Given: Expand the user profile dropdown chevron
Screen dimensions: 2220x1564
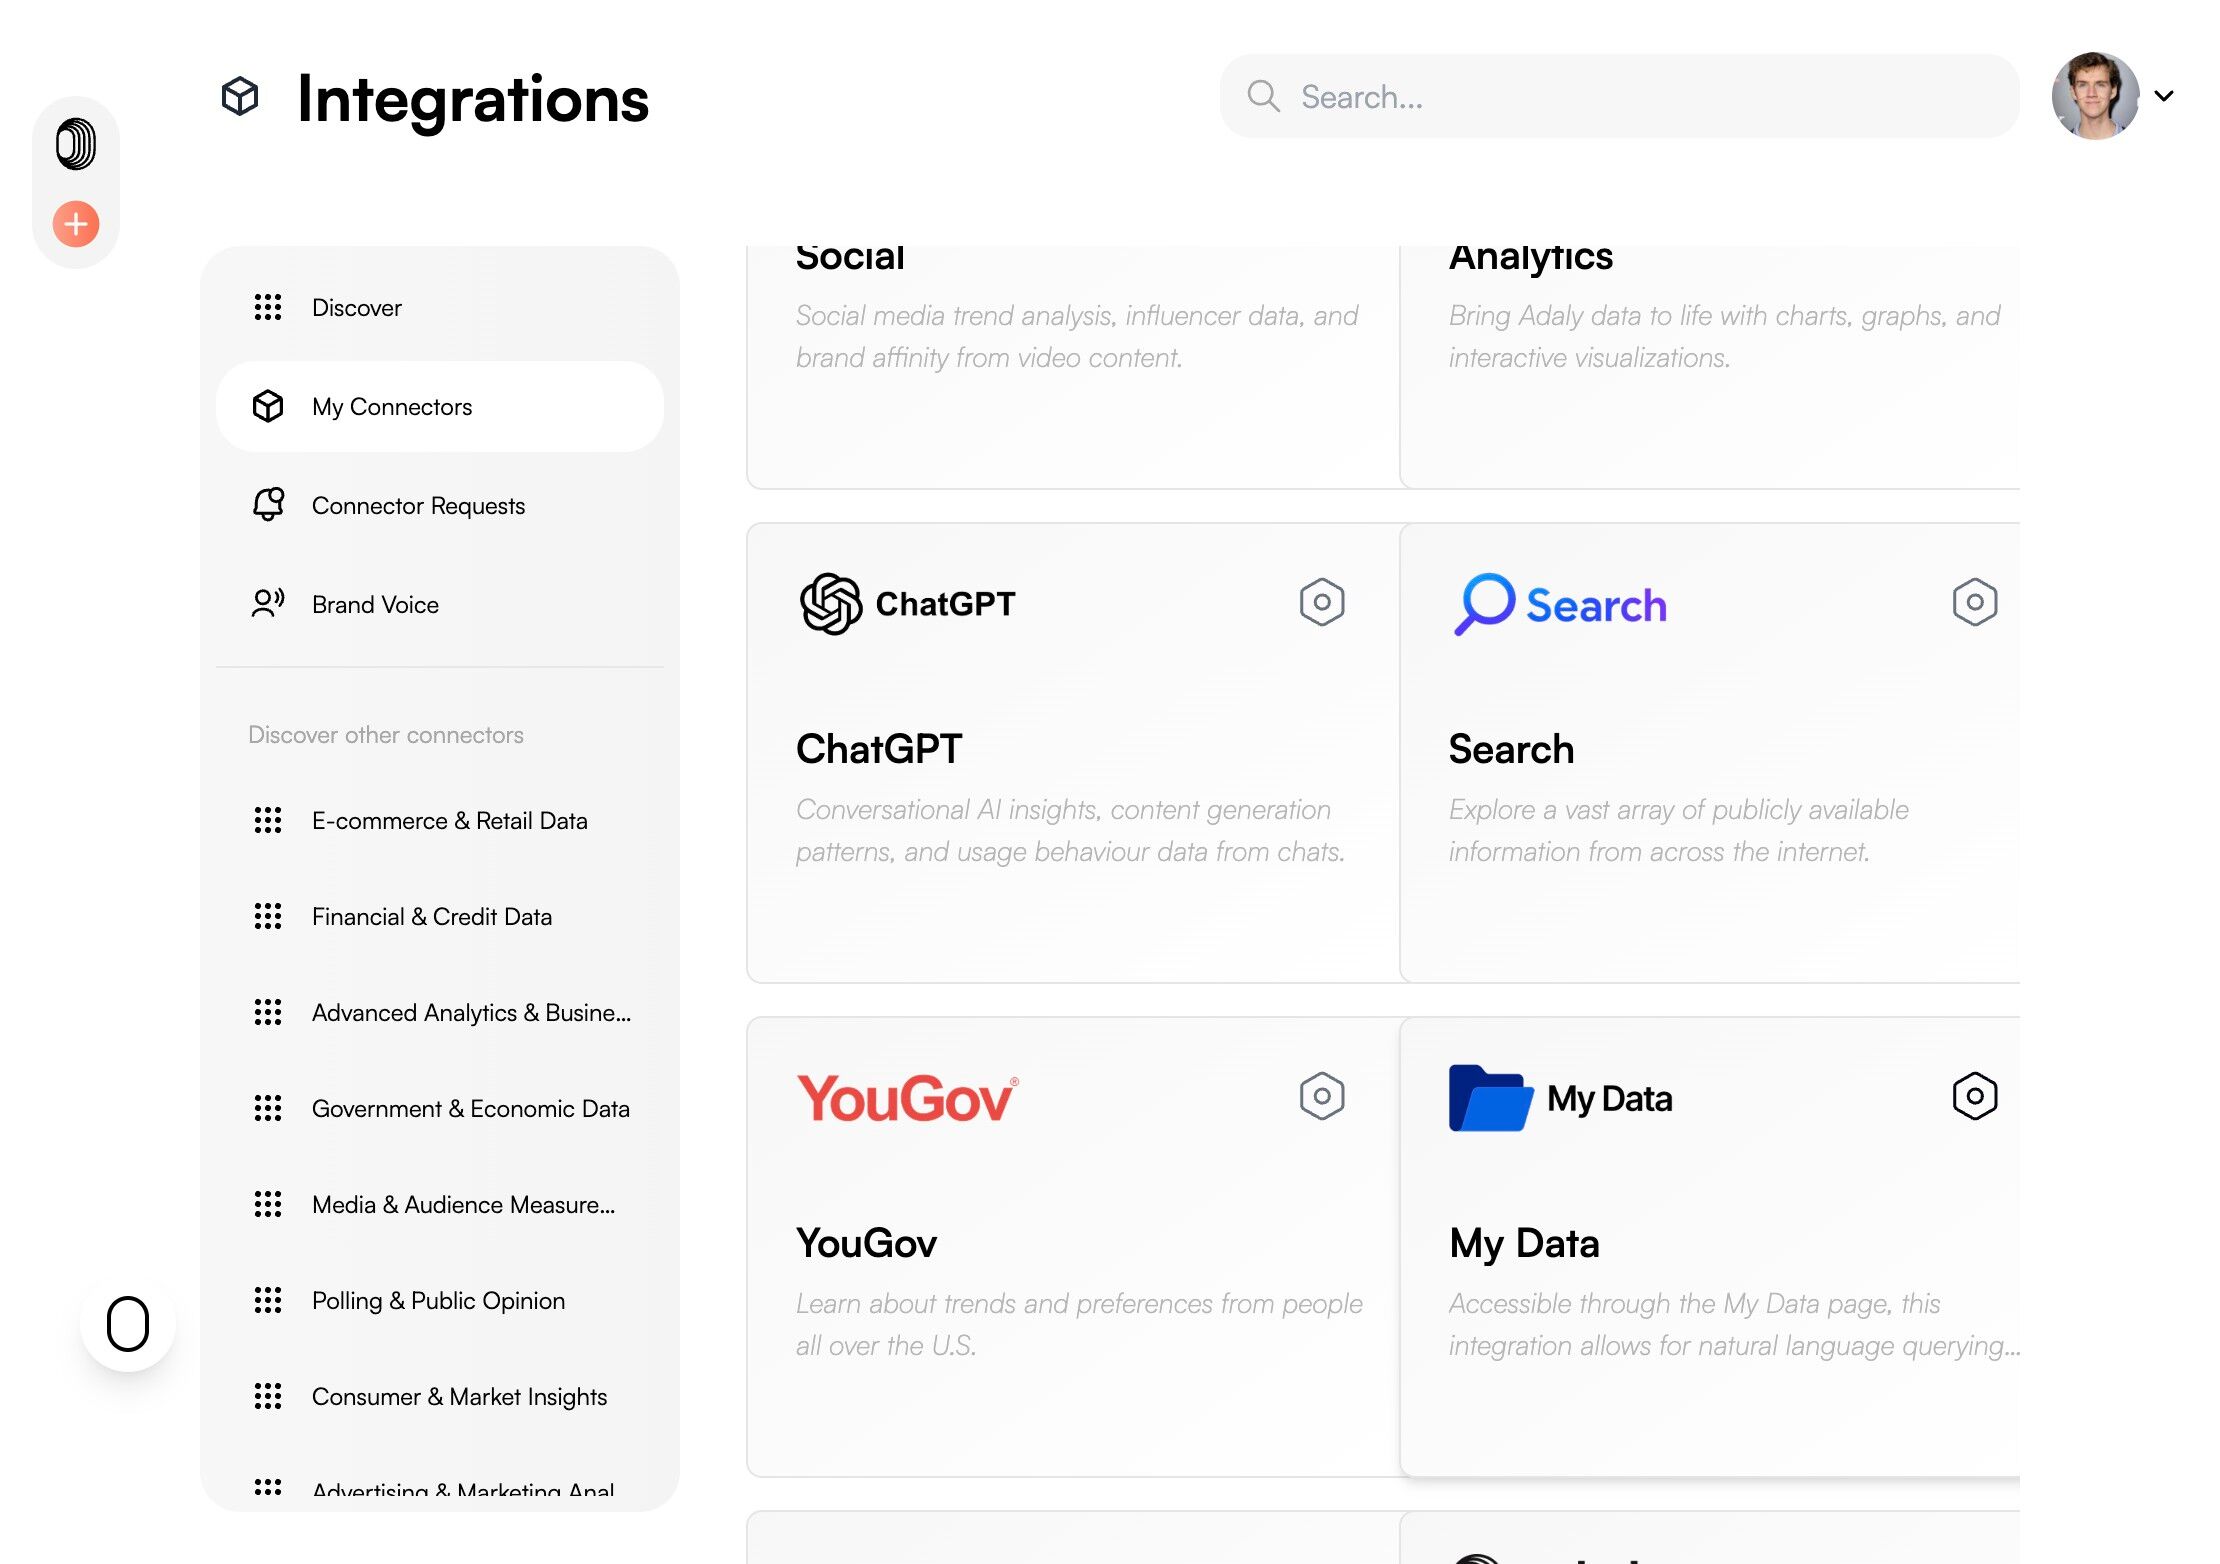Looking at the screenshot, I should click(2164, 96).
